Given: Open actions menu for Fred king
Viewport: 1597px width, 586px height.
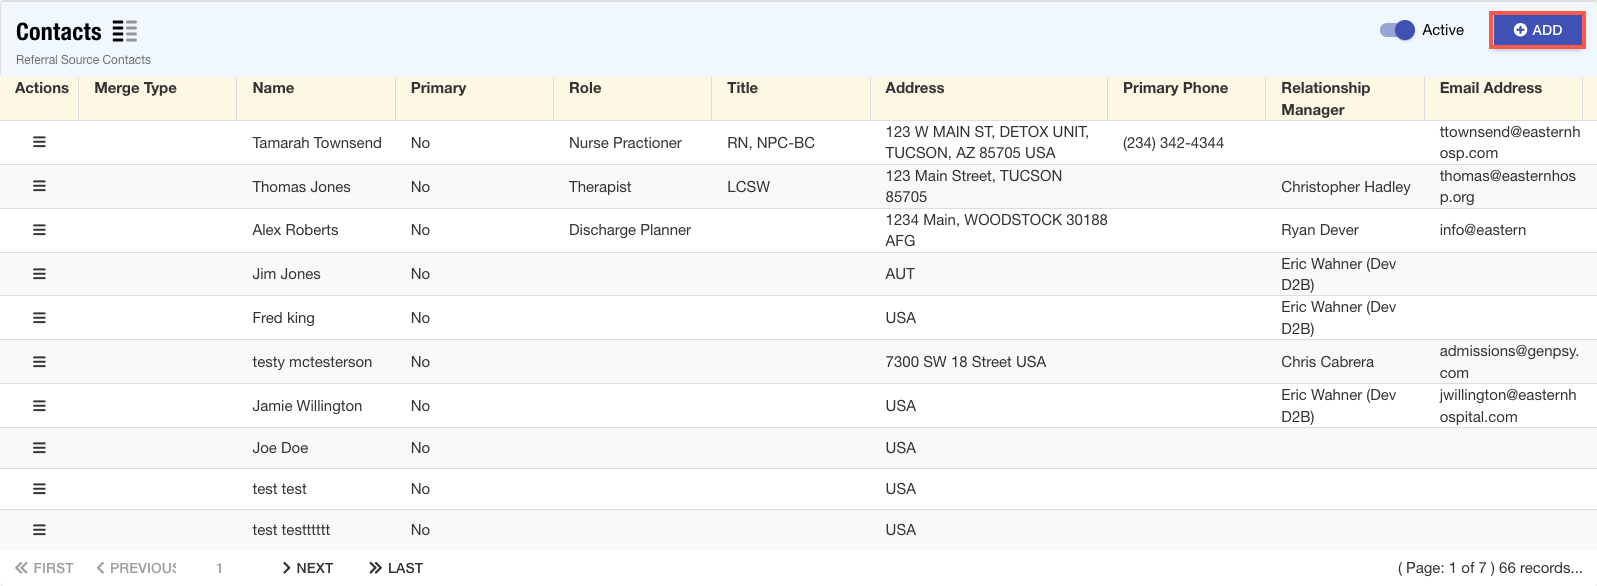Looking at the screenshot, I should [x=39, y=318].
